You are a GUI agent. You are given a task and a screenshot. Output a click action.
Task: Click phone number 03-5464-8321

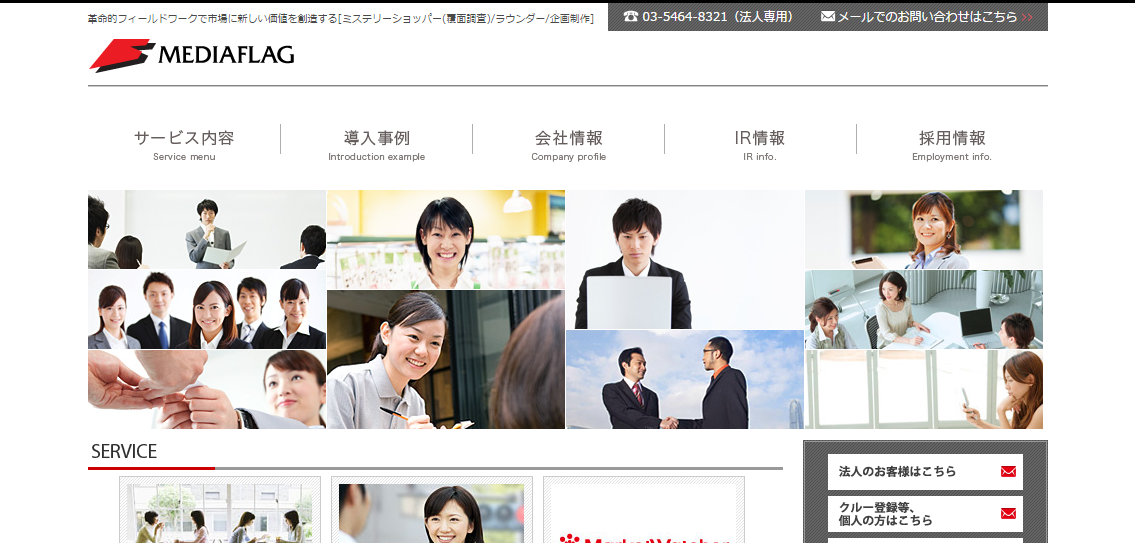(x=685, y=16)
